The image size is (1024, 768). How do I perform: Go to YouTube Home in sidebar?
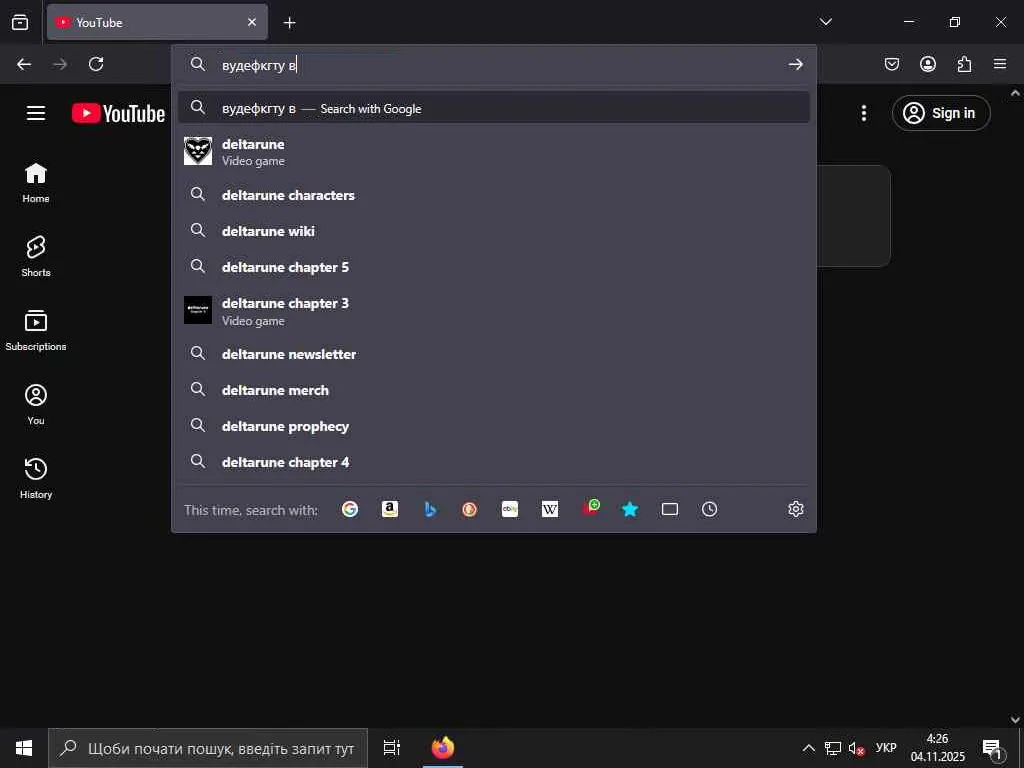(36, 183)
